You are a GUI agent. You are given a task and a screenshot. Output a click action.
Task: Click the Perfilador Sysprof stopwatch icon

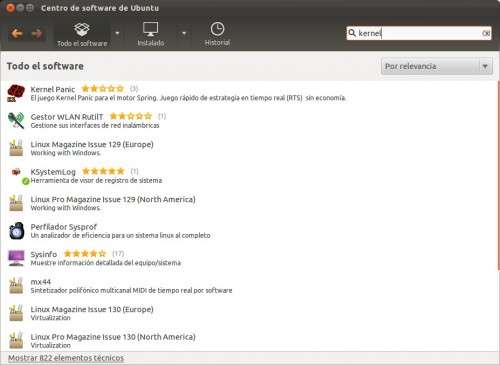click(16, 230)
